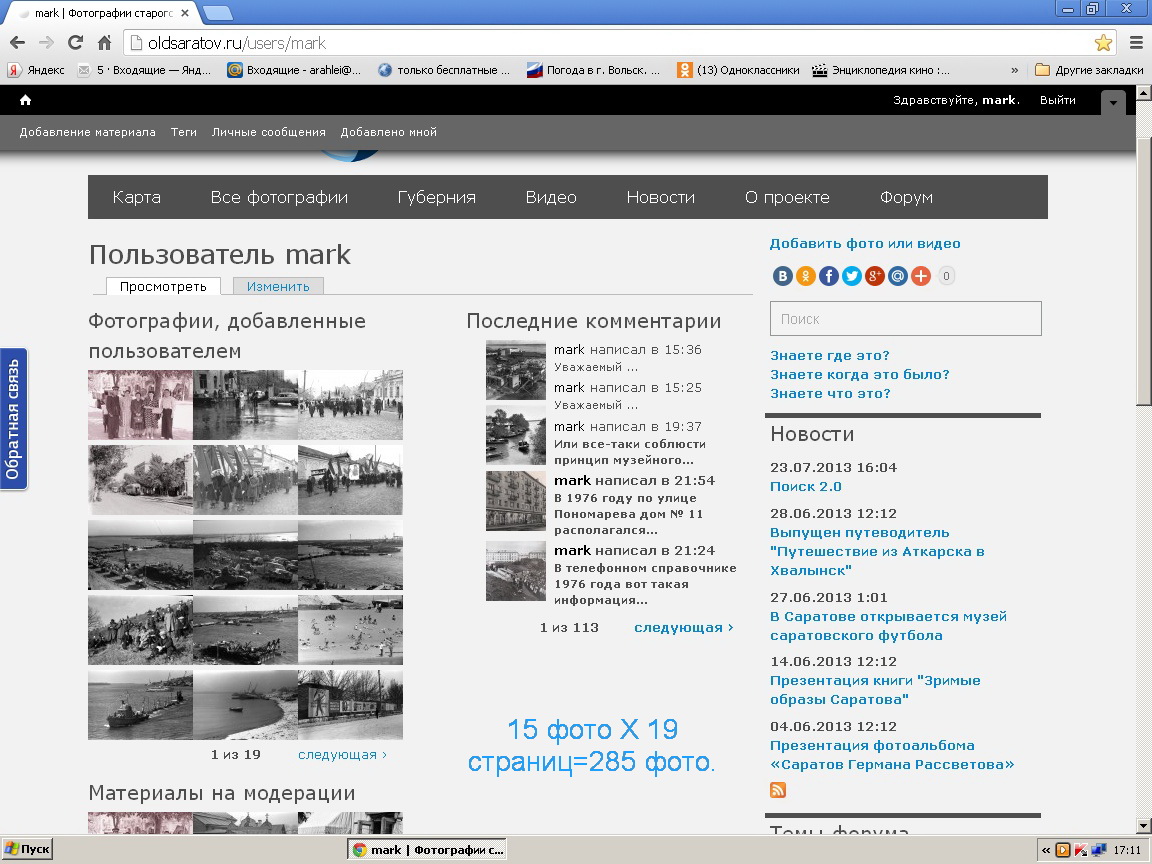Click the Windows Пуск start button
The height and width of the screenshot is (864, 1152).
[x=27, y=850]
